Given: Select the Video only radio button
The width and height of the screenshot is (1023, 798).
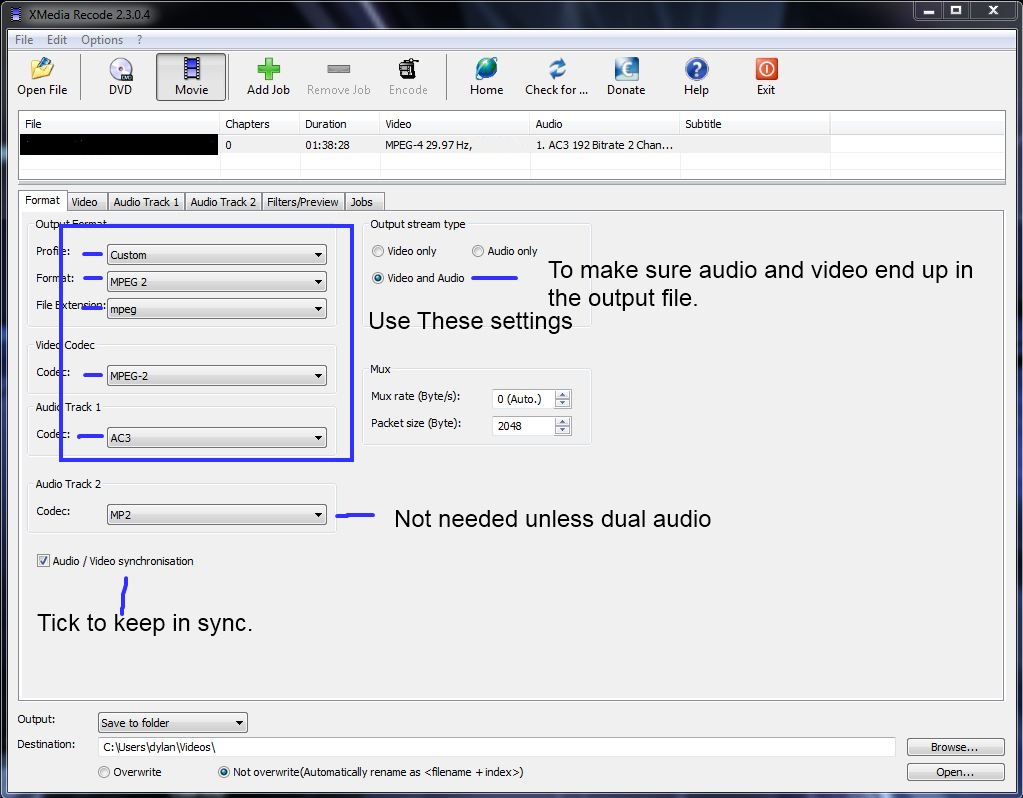Looking at the screenshot, I should tap(378, 251).
